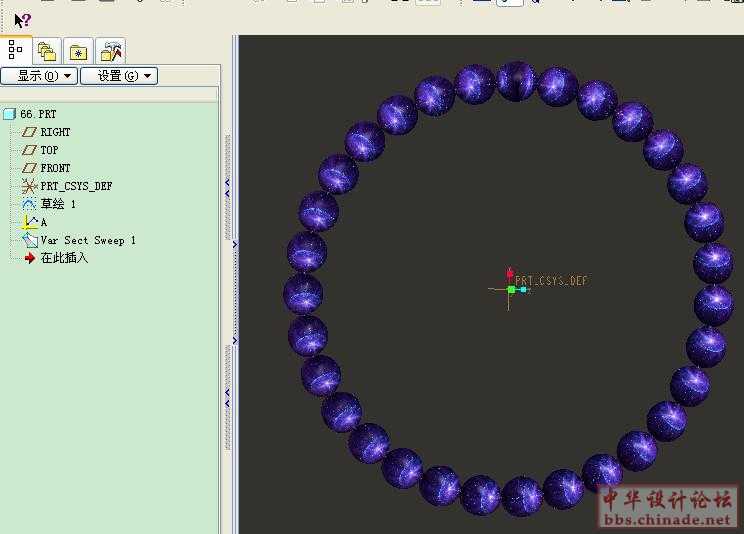Open the 设置 dropdown menu
Viewport: 744px width, 534px height.
pyautogui.click(x=119, y=76)
